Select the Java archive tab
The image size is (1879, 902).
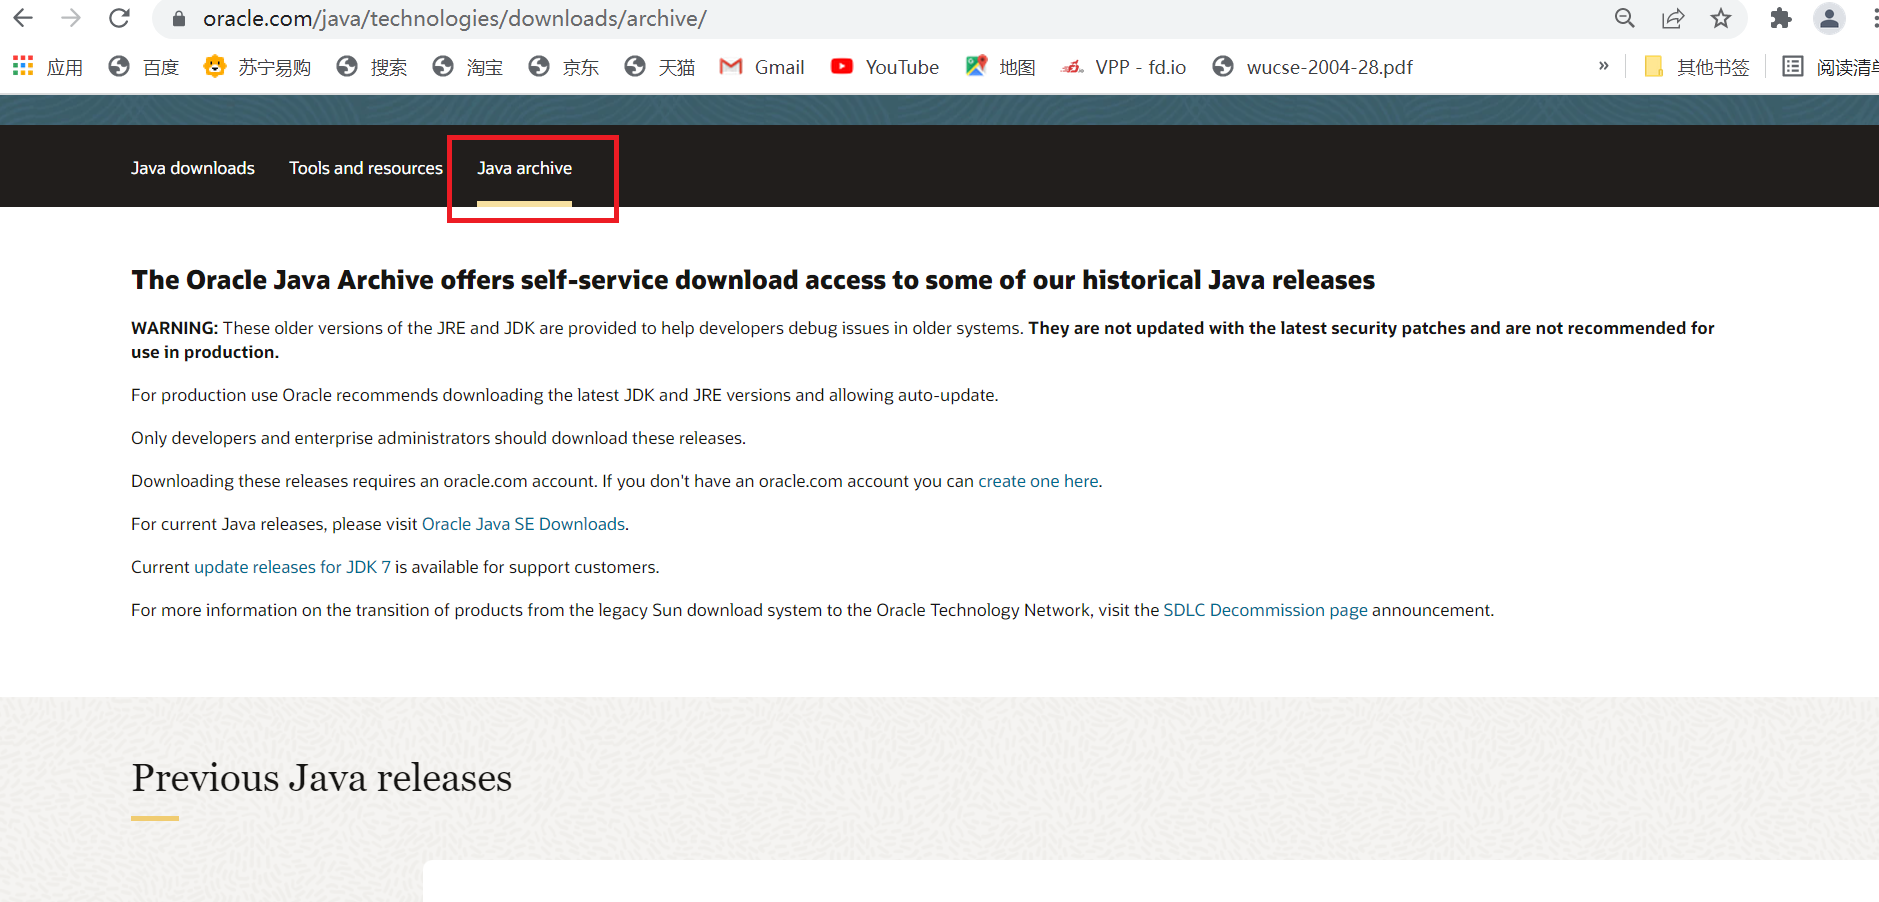524,168
